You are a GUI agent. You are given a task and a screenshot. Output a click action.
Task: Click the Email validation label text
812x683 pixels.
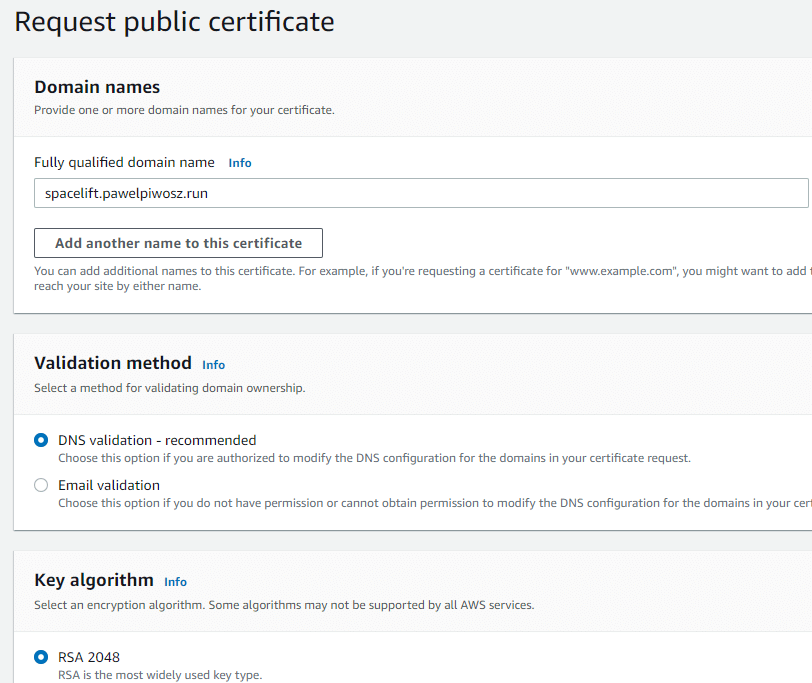pos(109,485)
